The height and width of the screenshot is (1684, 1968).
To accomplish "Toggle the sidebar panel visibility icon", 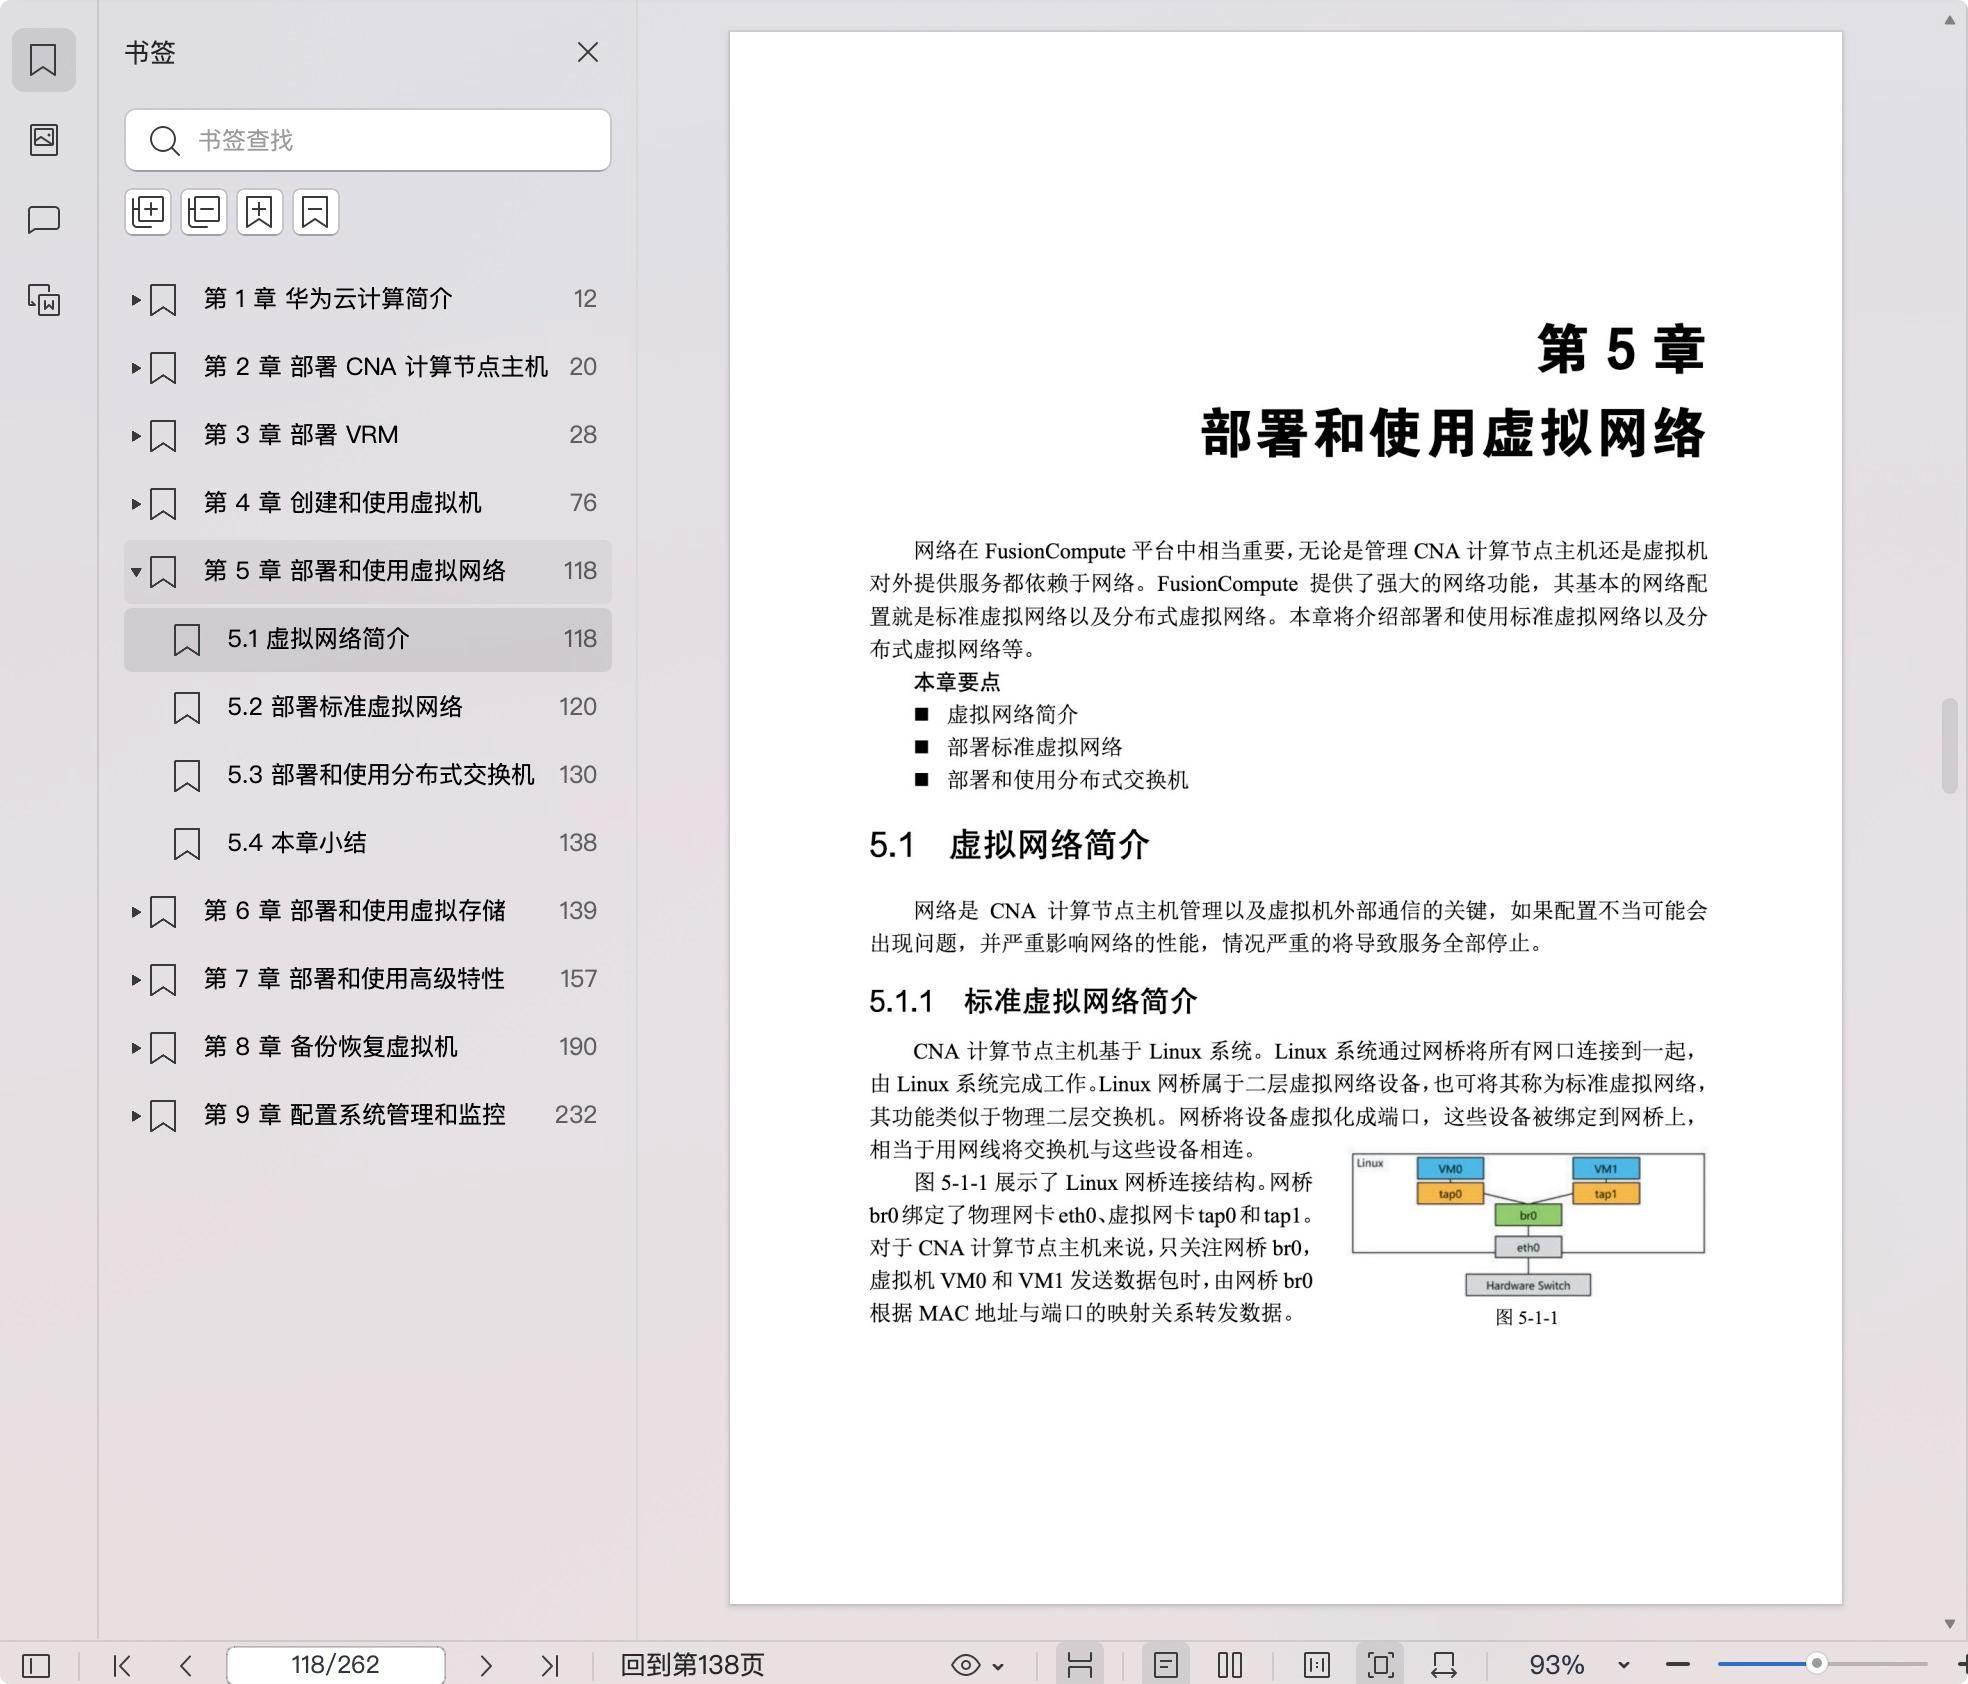I will (x=36, y=1665).
